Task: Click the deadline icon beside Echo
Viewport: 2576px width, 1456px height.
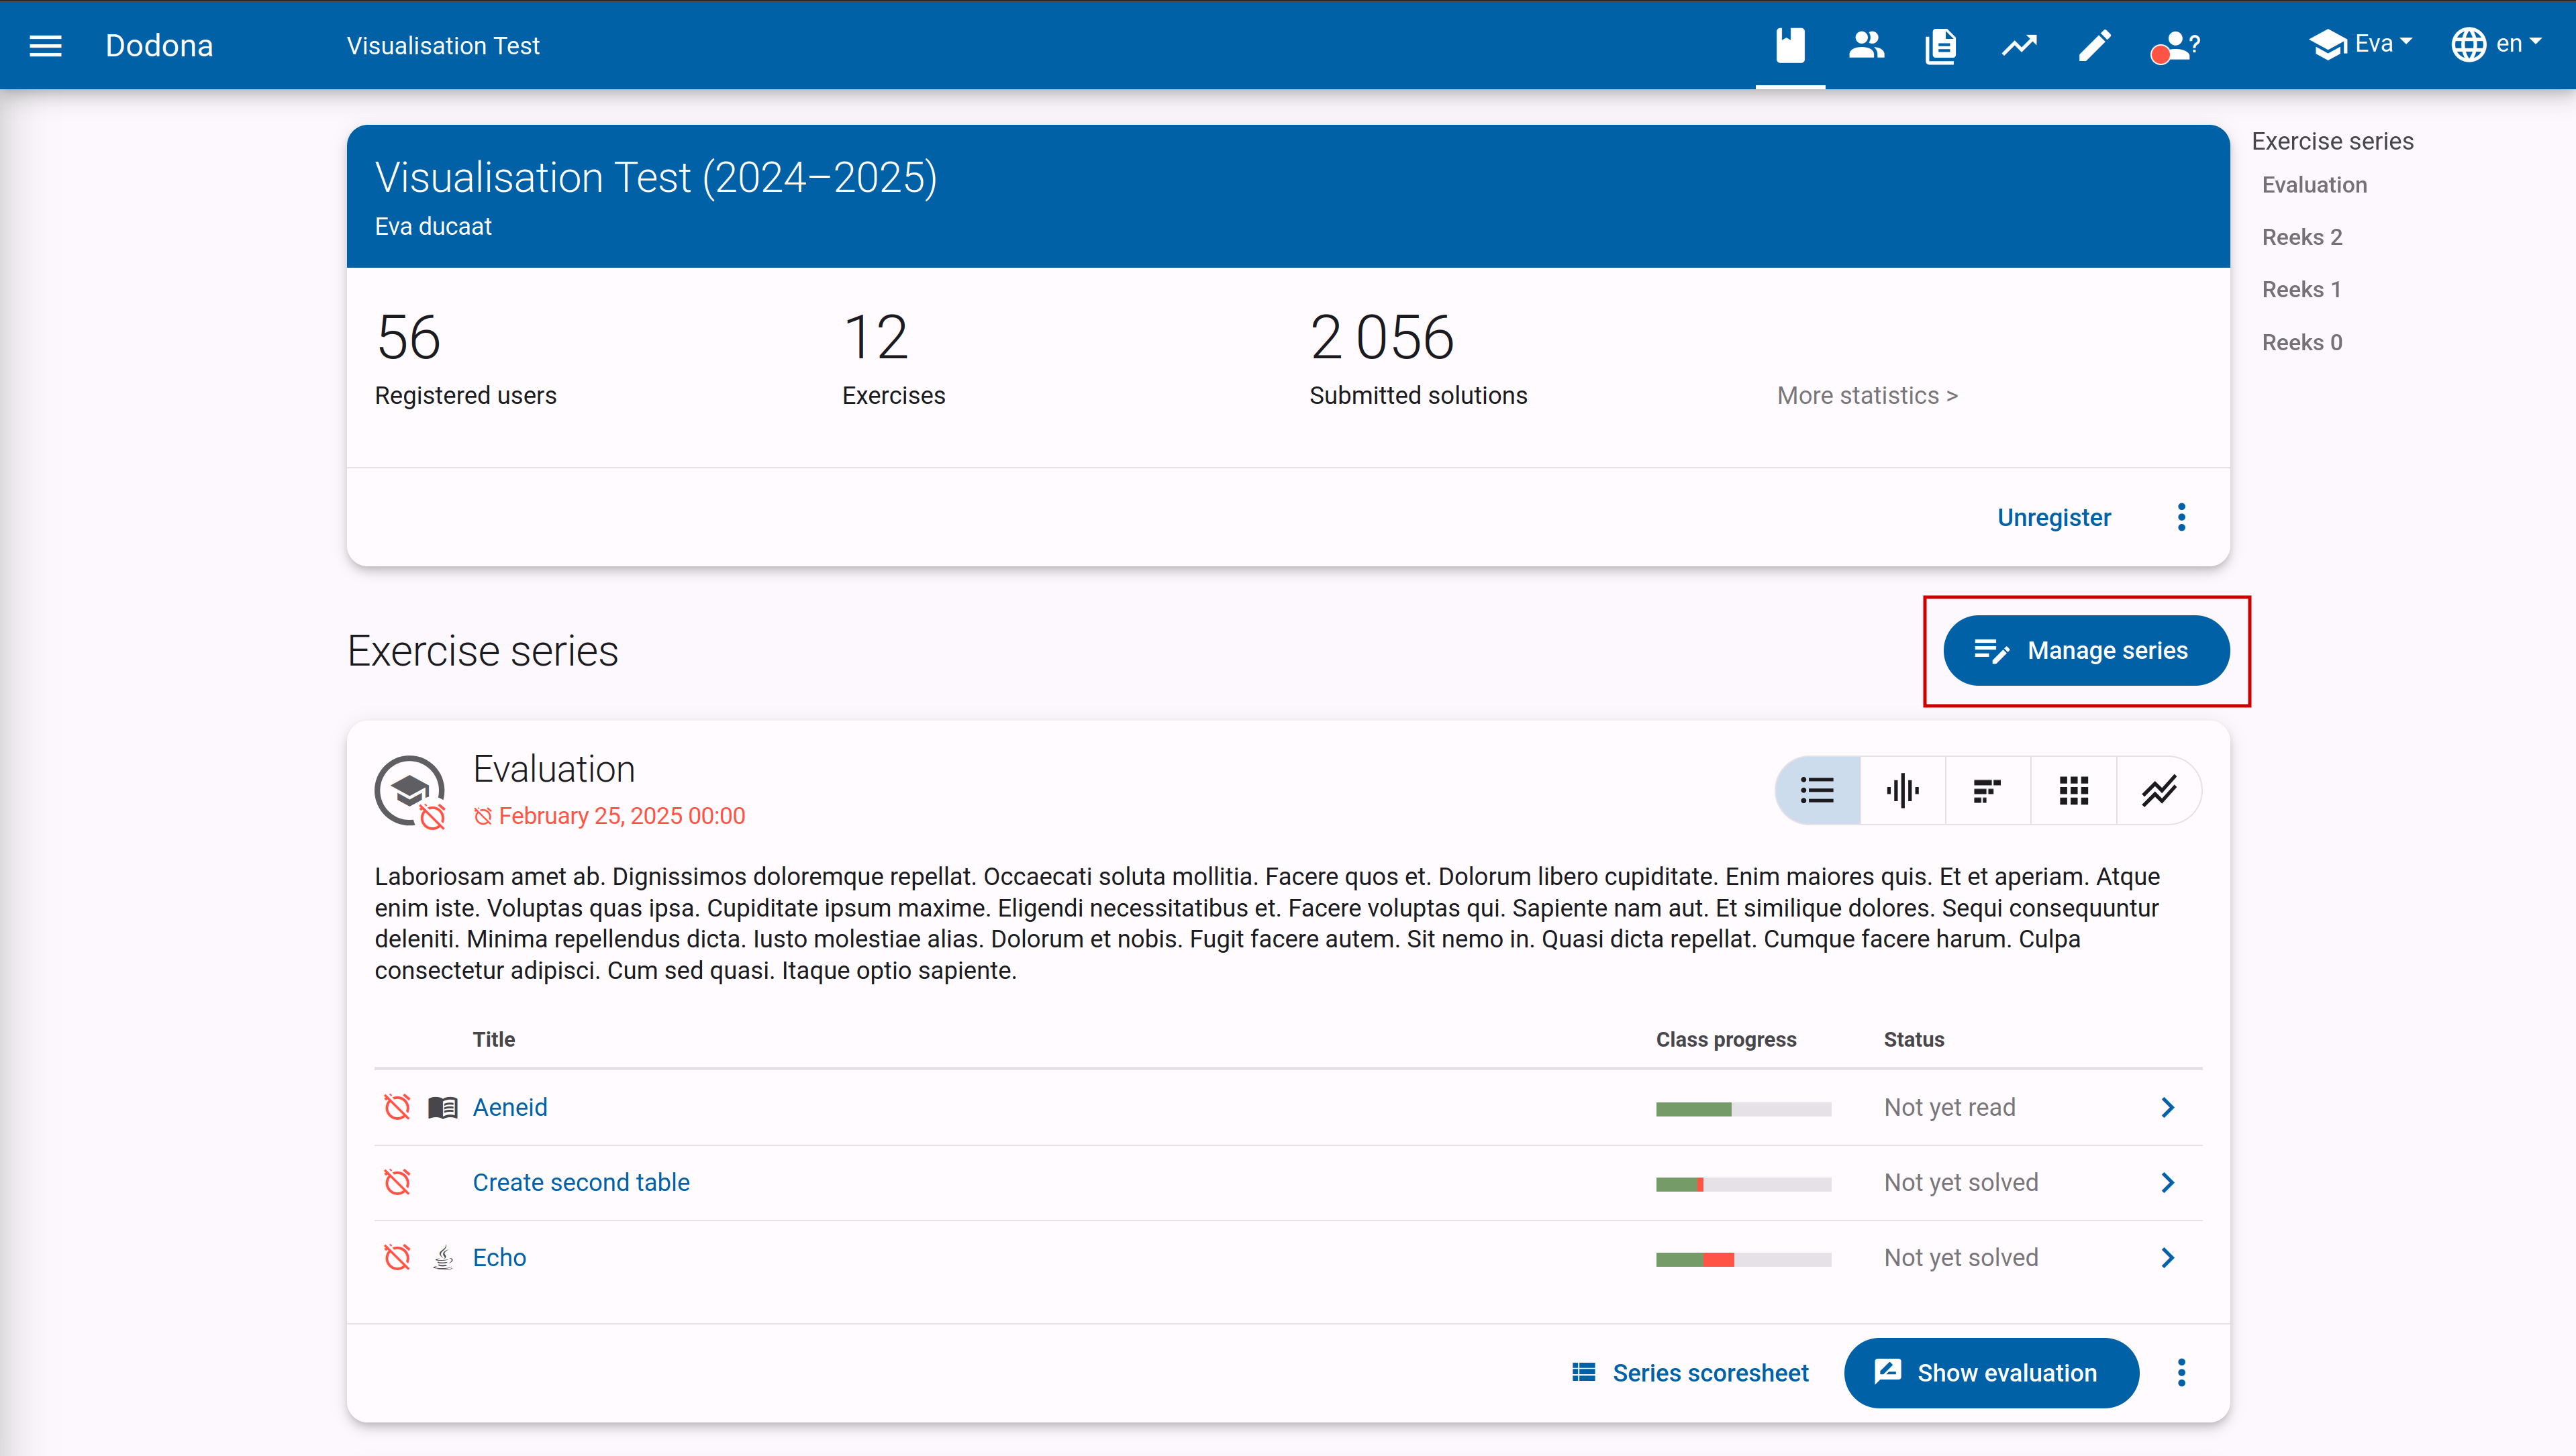Action: click(397, 1257)
